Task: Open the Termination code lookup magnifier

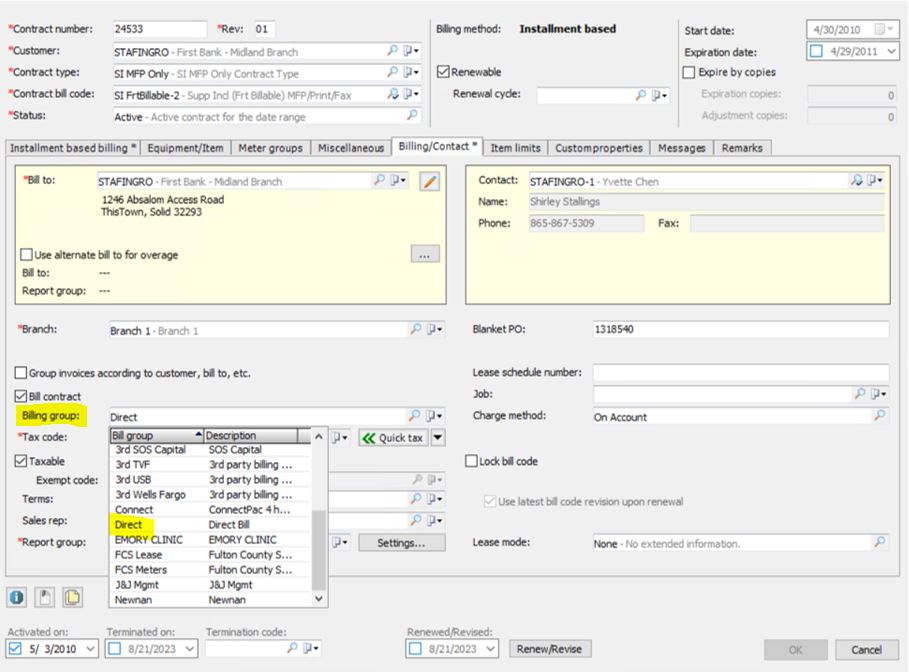Action: (292, 648)
